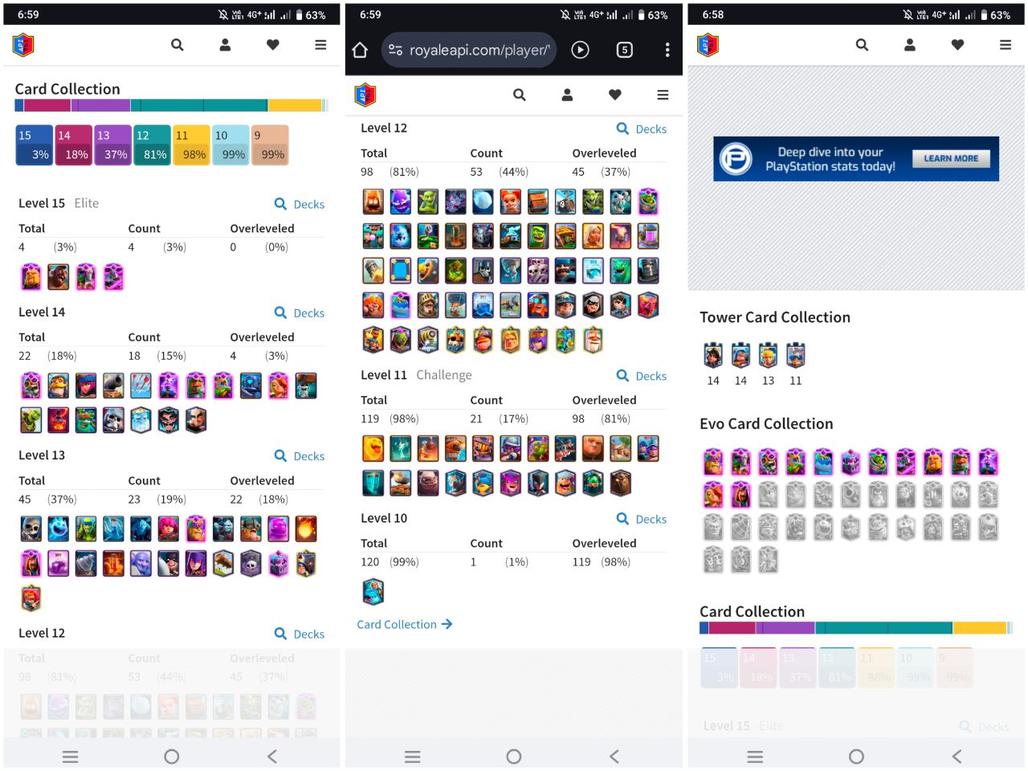
Task: Select the yellow level 11 chip showing 98%
Action: tap(191, 145)
